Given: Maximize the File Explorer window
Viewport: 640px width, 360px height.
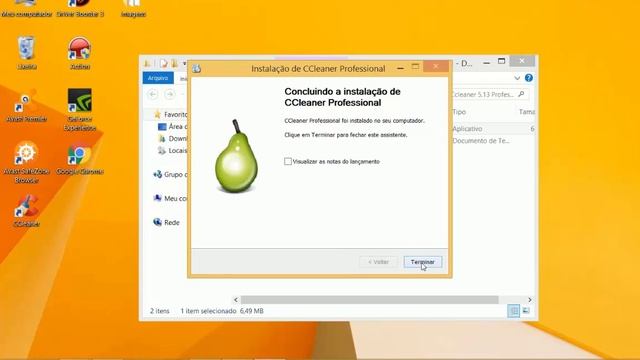Looking at the screenshot, I should click(x=502, y=62).
